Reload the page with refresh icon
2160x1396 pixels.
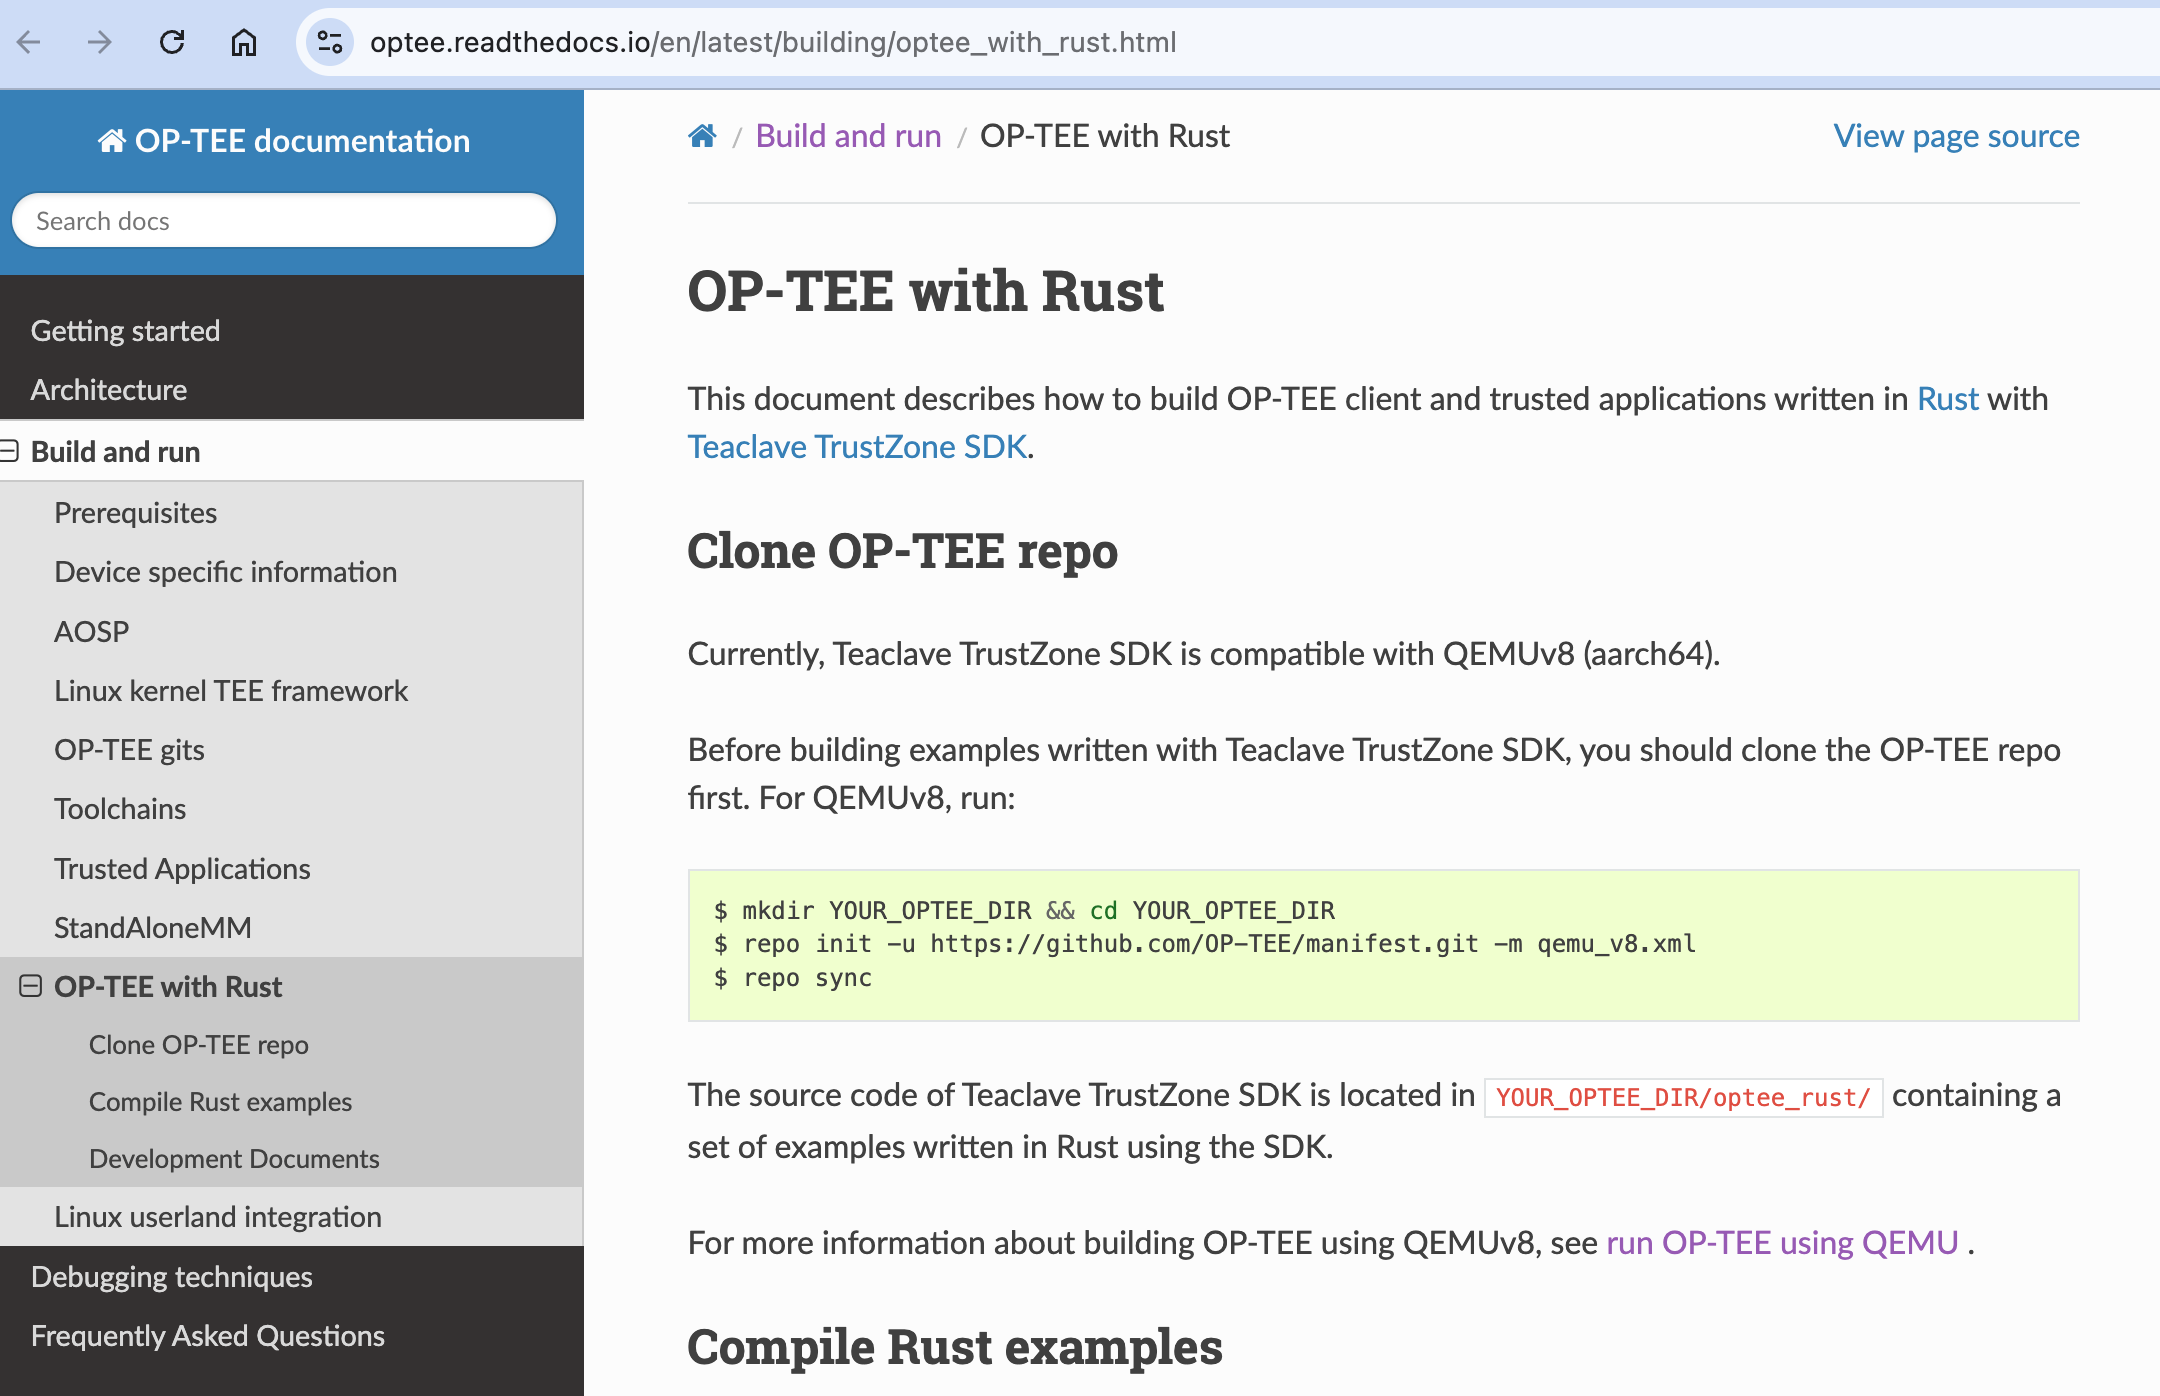(172, 42)
